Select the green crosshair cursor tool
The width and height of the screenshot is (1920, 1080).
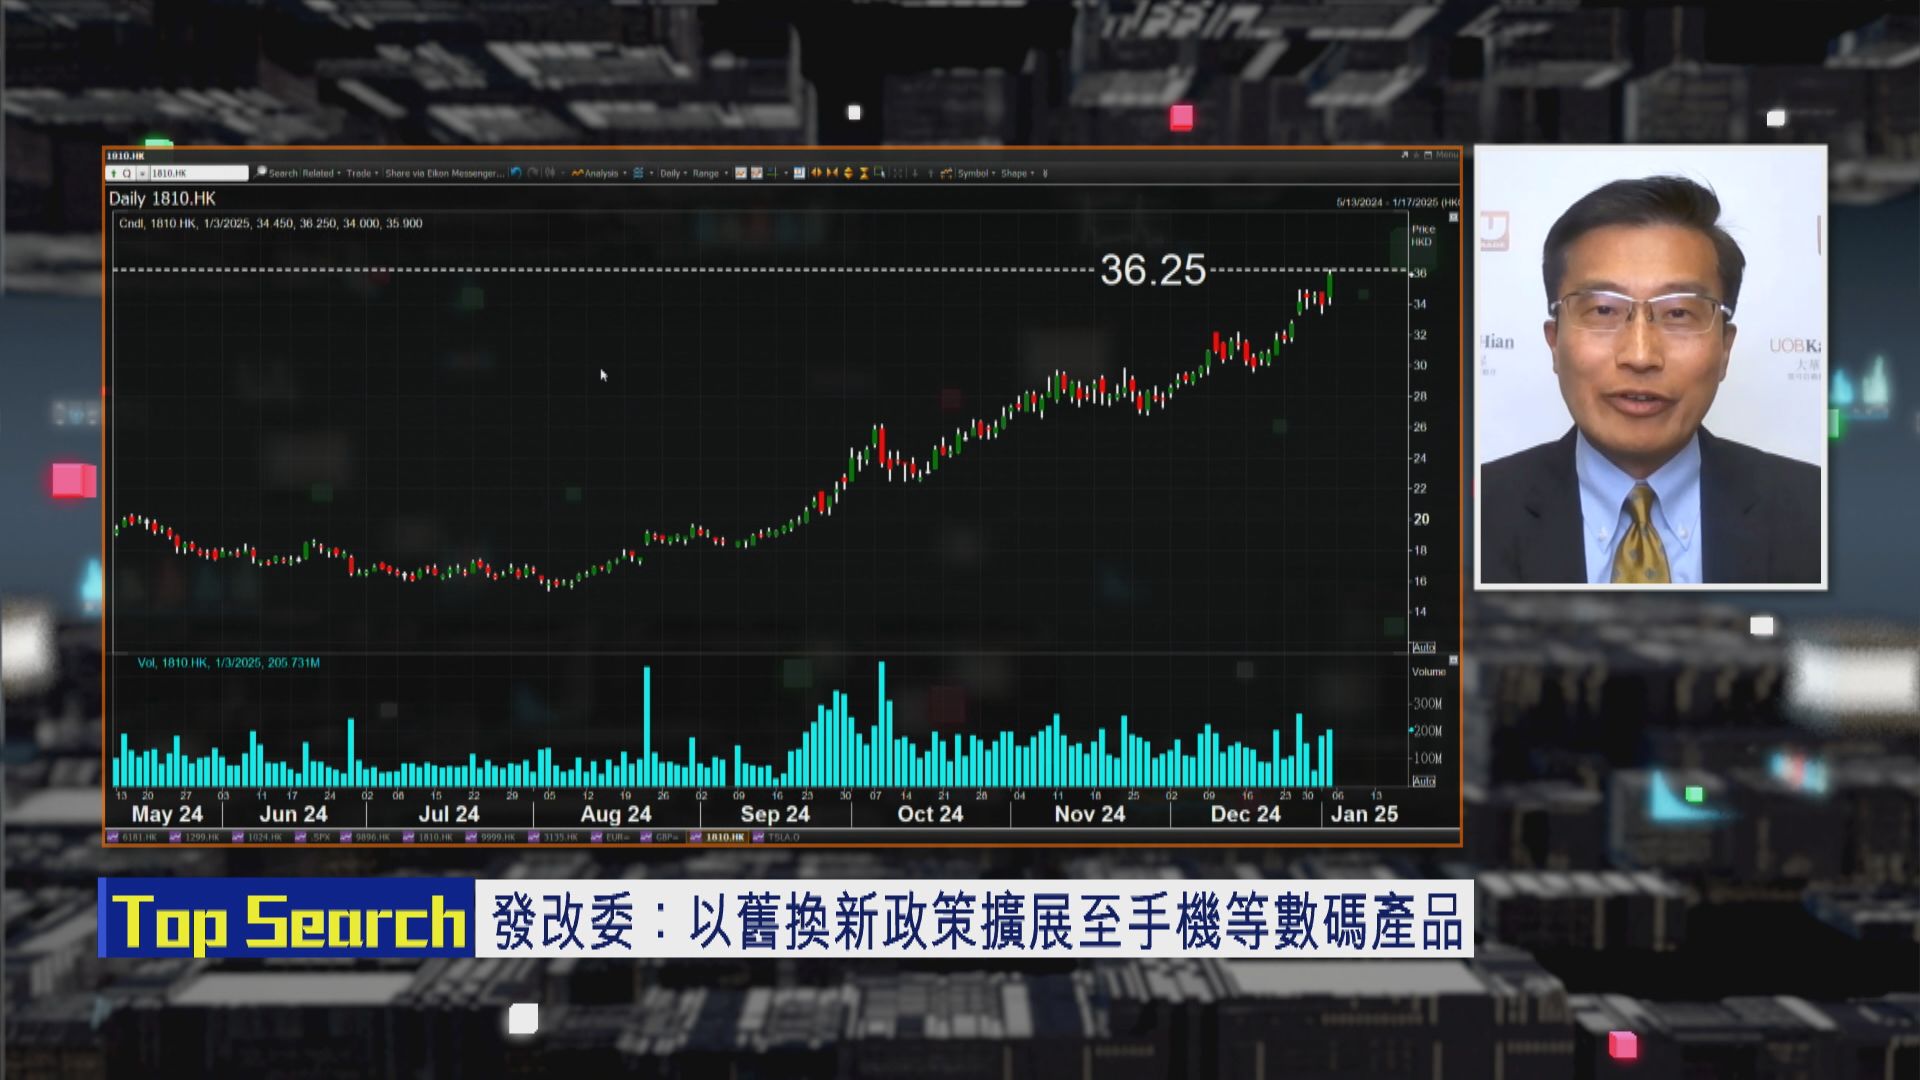click(x=772, y=173)
